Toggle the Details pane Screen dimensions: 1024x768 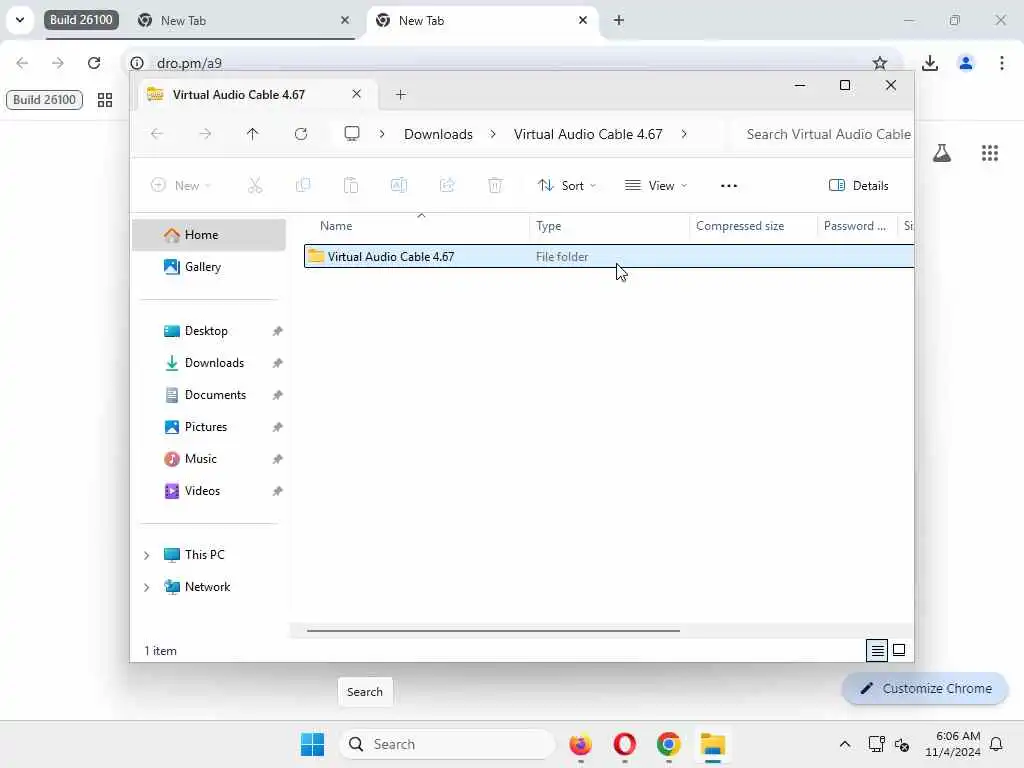(859, 185)
